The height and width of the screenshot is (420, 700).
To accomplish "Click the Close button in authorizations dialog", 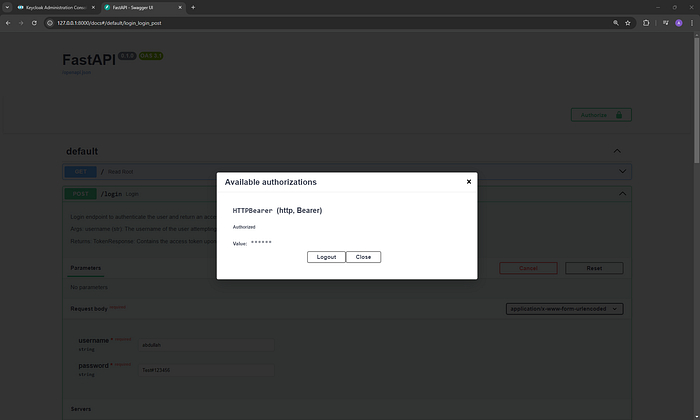I will 363,257.
